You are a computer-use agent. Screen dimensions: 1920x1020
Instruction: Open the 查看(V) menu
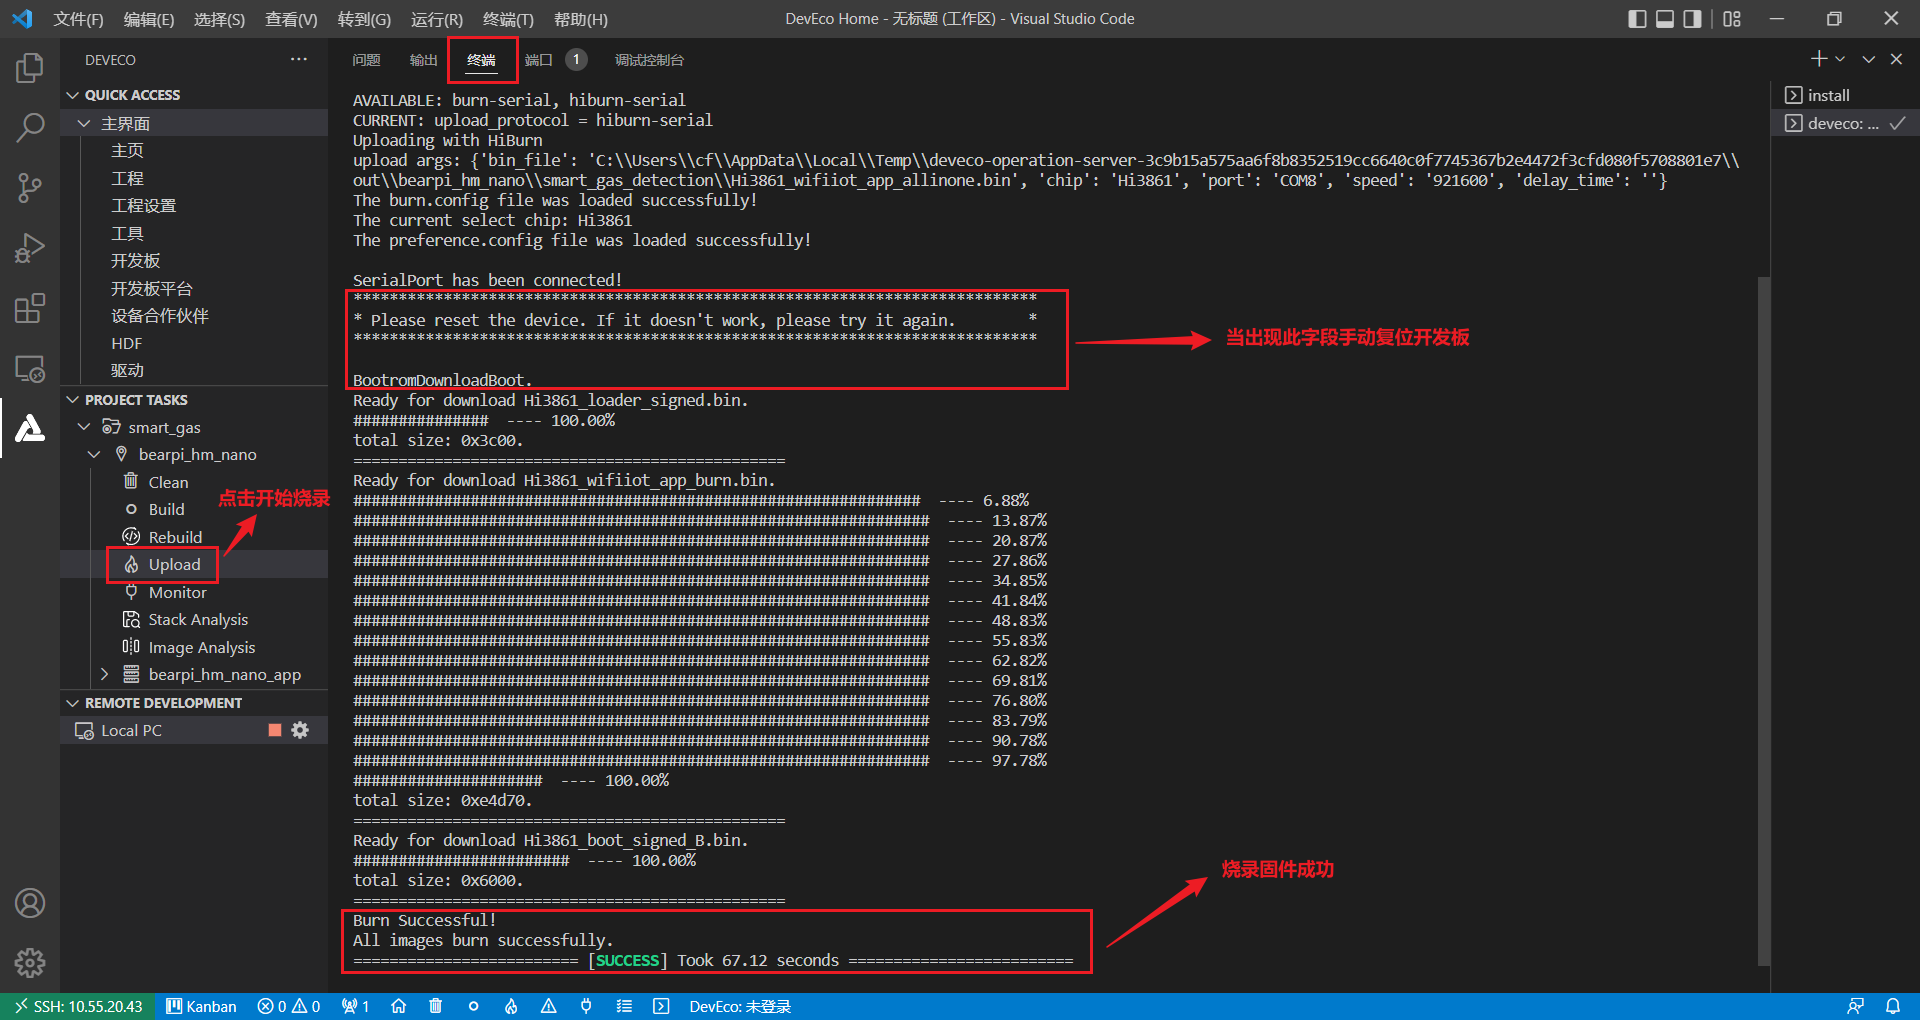291,19
